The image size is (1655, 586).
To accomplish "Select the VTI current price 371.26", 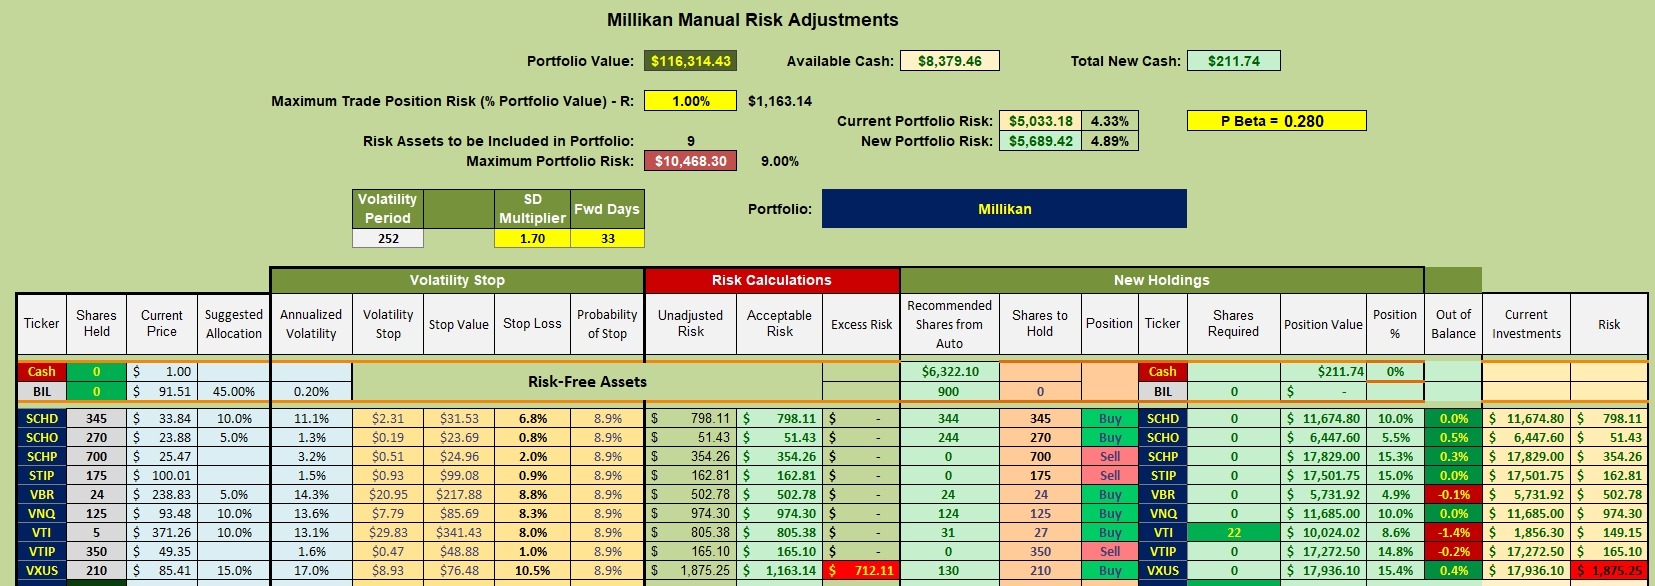I will coord(161,533).
